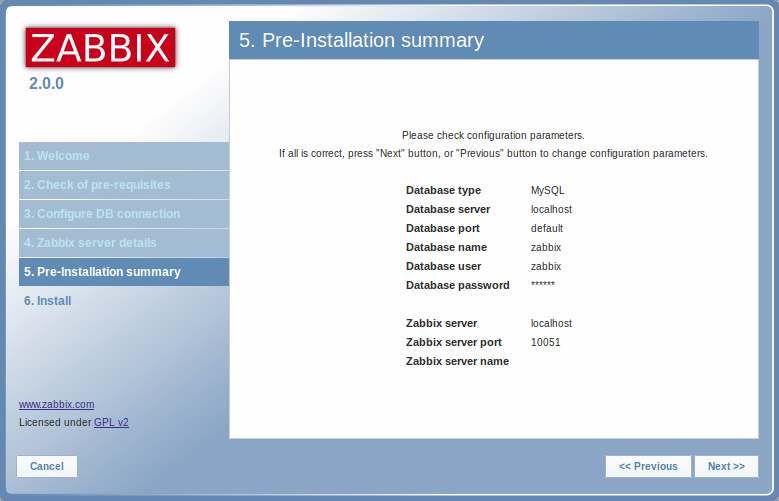779x501 pixels.
Task: Click the Database user label
Action: coord(443,266)
